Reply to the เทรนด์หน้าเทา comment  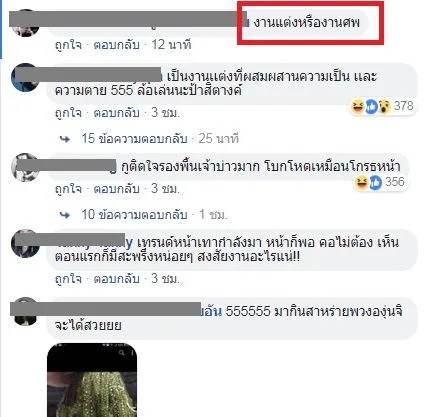[116, 278]
